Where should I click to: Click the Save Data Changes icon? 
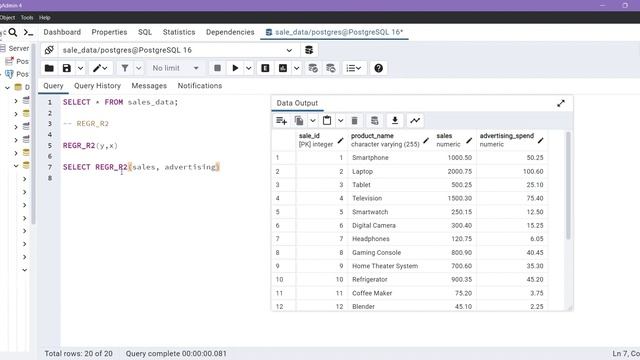pyautogui.click(x=374, y=120)
